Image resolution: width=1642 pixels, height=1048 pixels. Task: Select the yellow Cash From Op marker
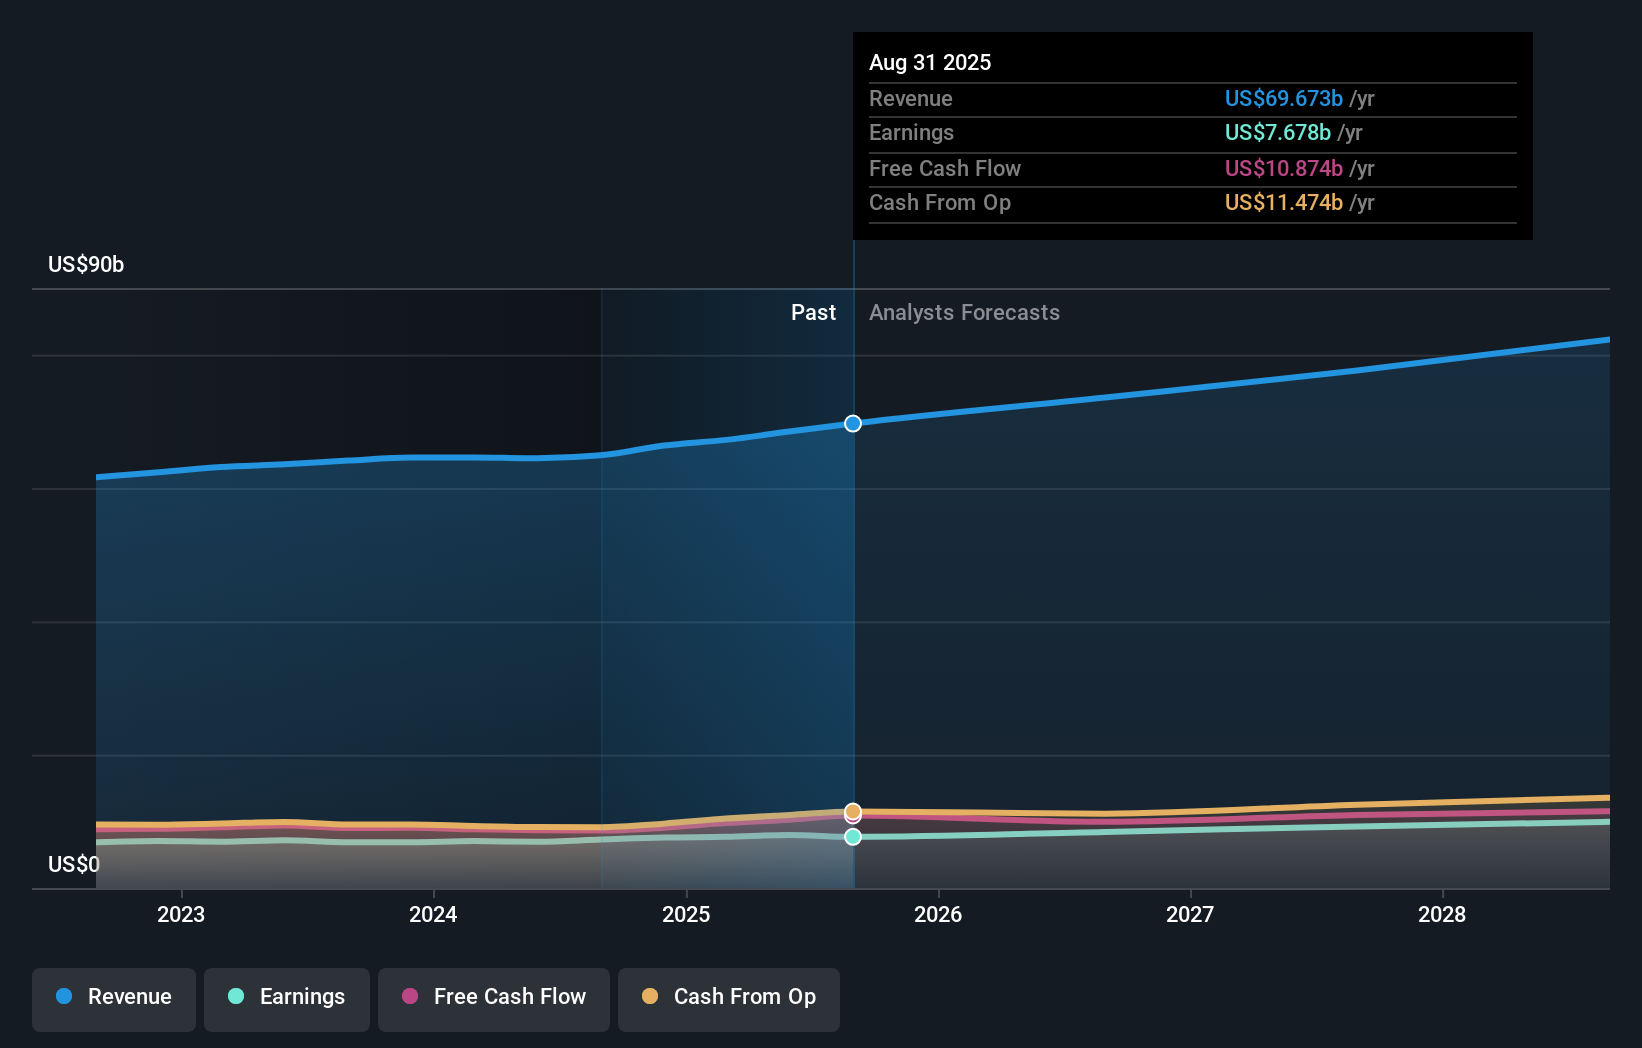852,810
